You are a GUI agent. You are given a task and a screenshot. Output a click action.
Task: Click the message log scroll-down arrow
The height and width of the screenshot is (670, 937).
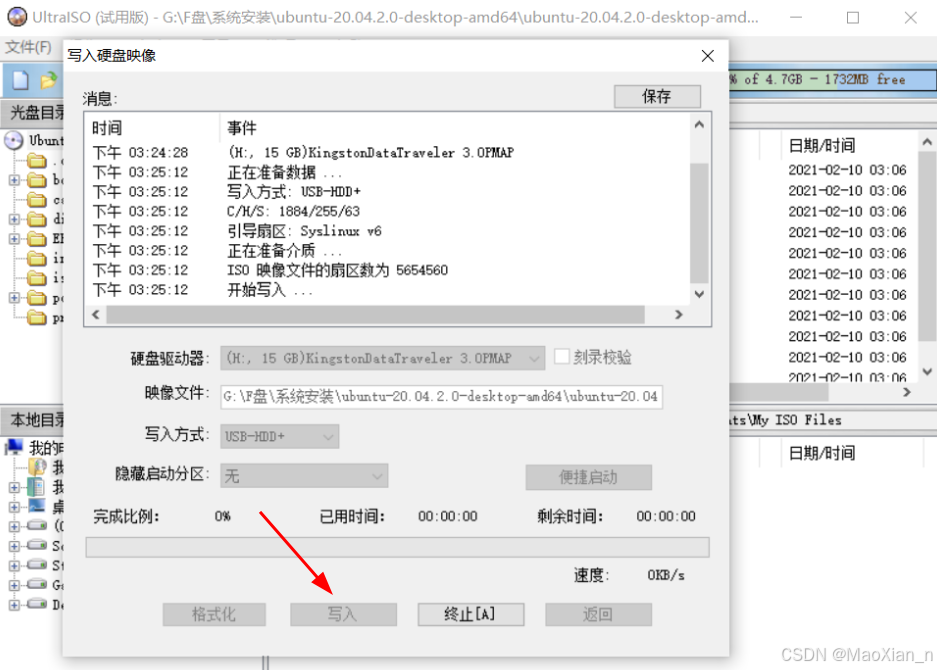coord(699,294)
